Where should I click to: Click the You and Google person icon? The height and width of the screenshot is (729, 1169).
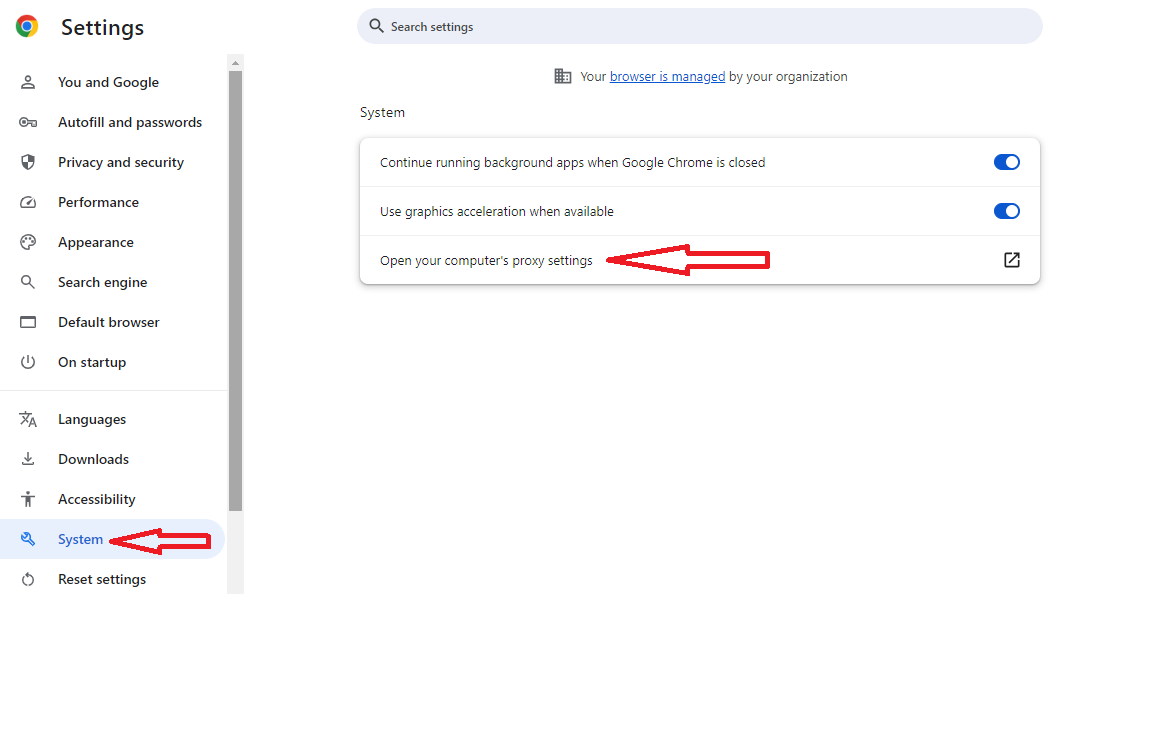coord(28,82)
